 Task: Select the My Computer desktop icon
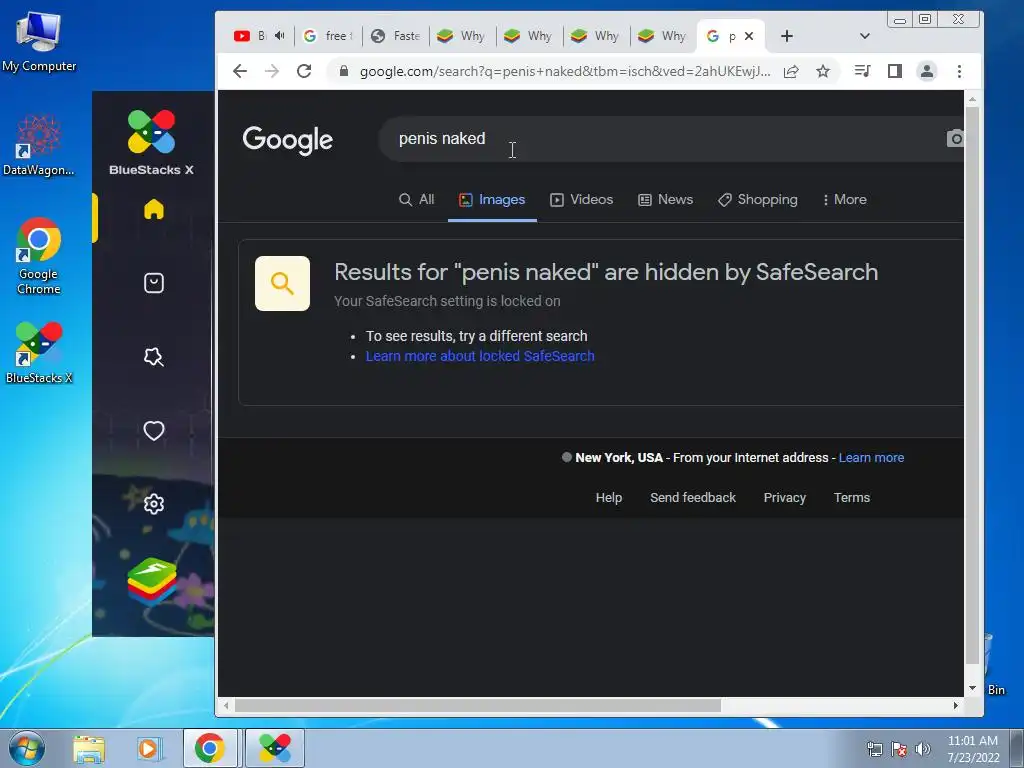(39, 42)
